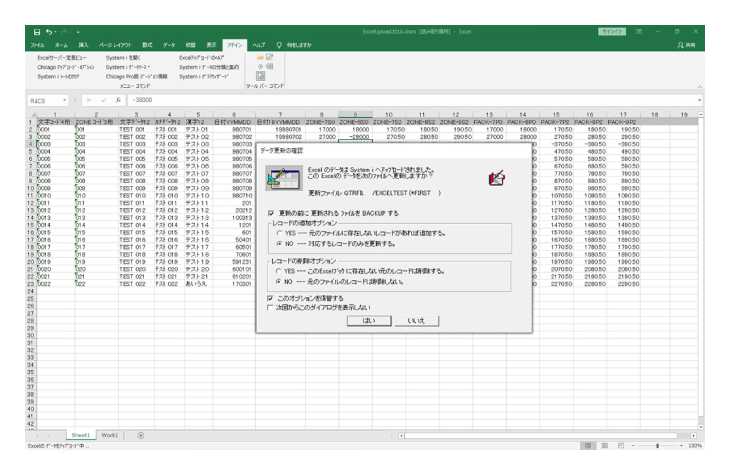Image resolution: width=730 pixels, height=470 pixels.
Task: Click the insert function fx icon
Action: point(118,100)
